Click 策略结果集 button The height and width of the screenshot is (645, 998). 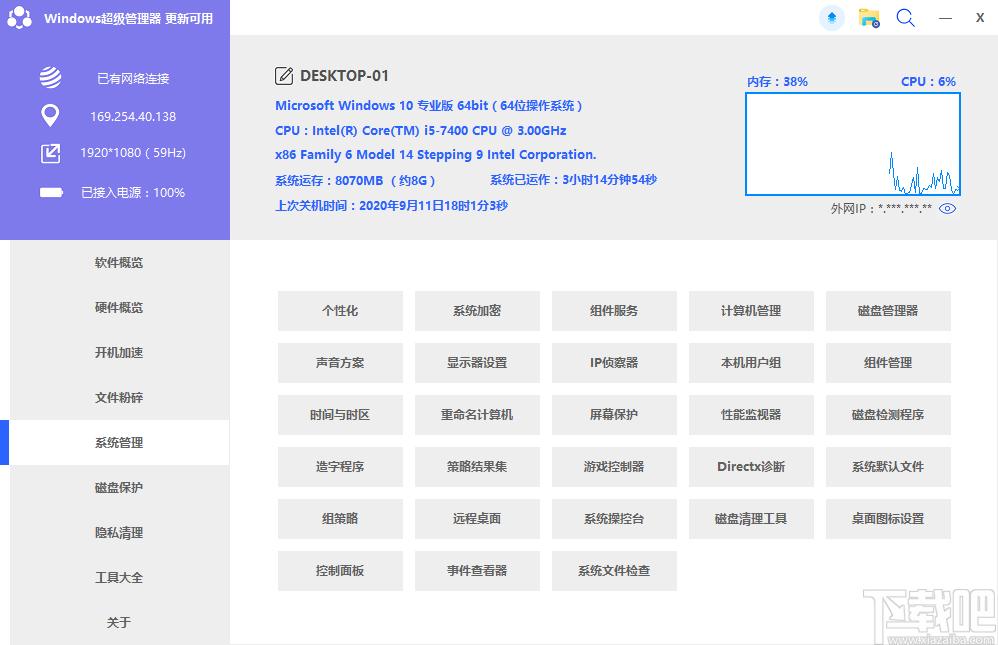[x=477, y=467]
